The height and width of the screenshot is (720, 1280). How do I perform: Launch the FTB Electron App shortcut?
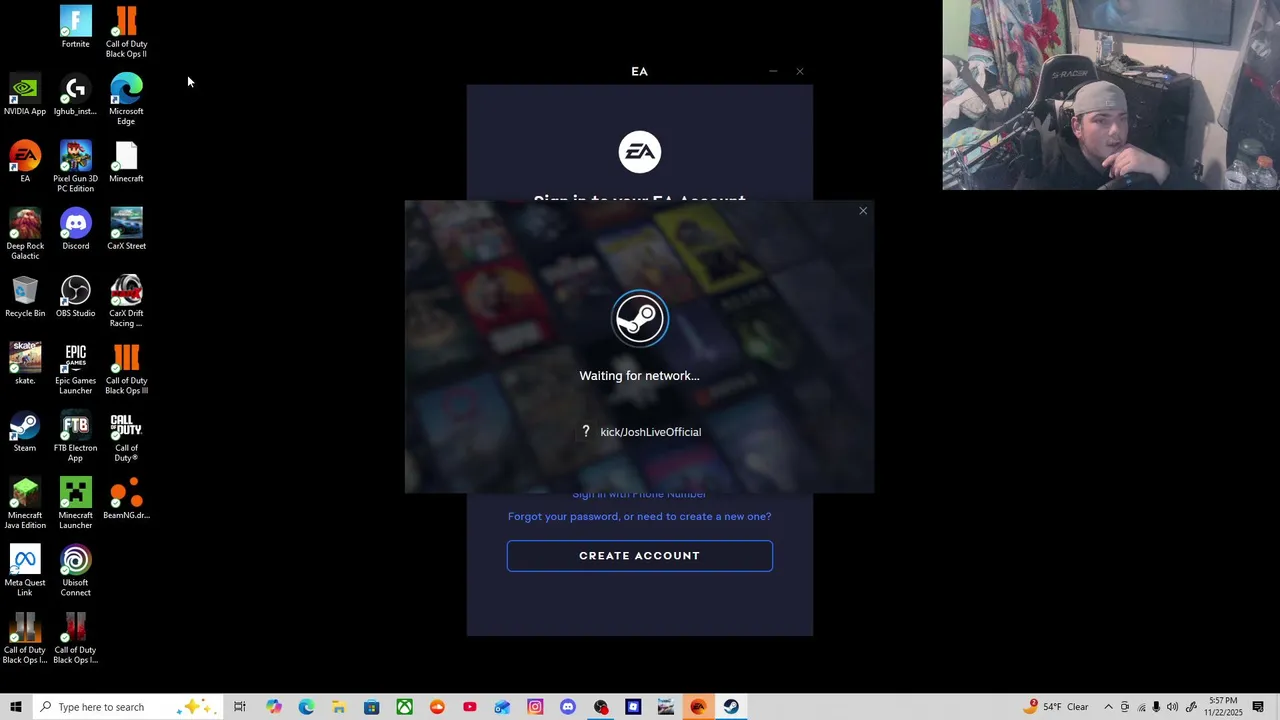(75, 436)
